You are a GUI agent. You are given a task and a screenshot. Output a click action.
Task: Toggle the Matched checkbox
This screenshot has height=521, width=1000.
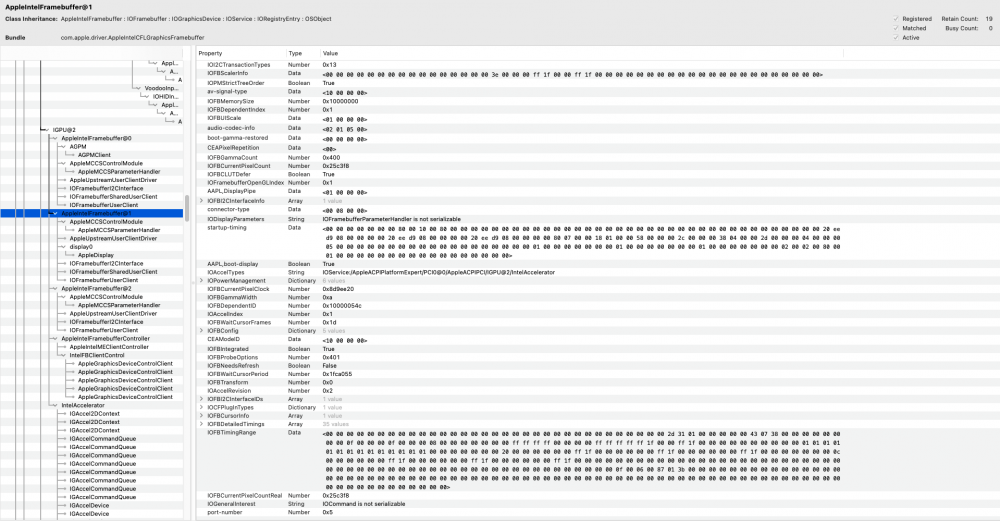[x=896, y=28]
